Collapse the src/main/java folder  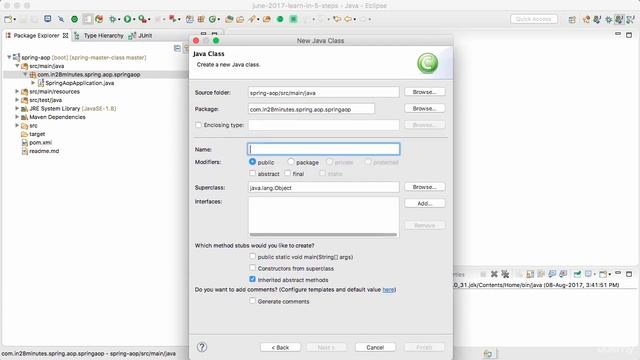[17, 66]
